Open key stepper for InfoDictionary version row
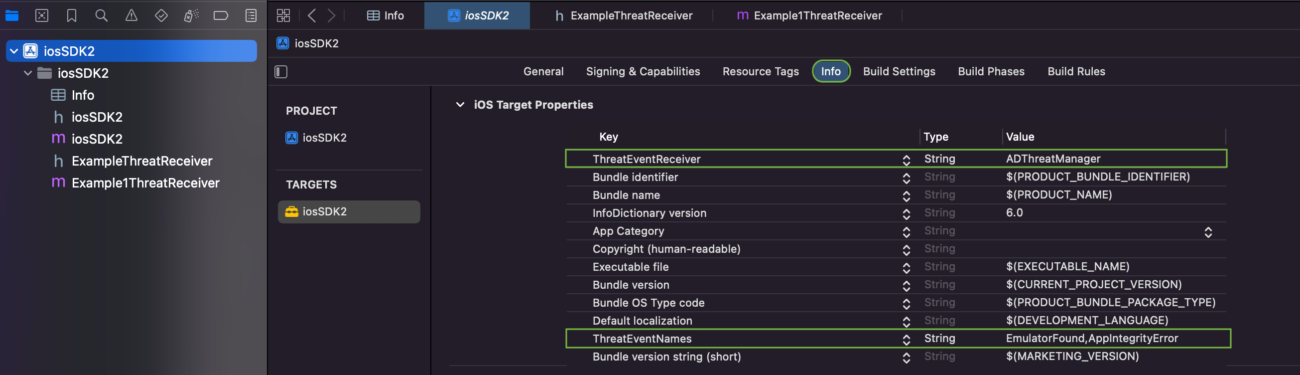 coord(906,213)
